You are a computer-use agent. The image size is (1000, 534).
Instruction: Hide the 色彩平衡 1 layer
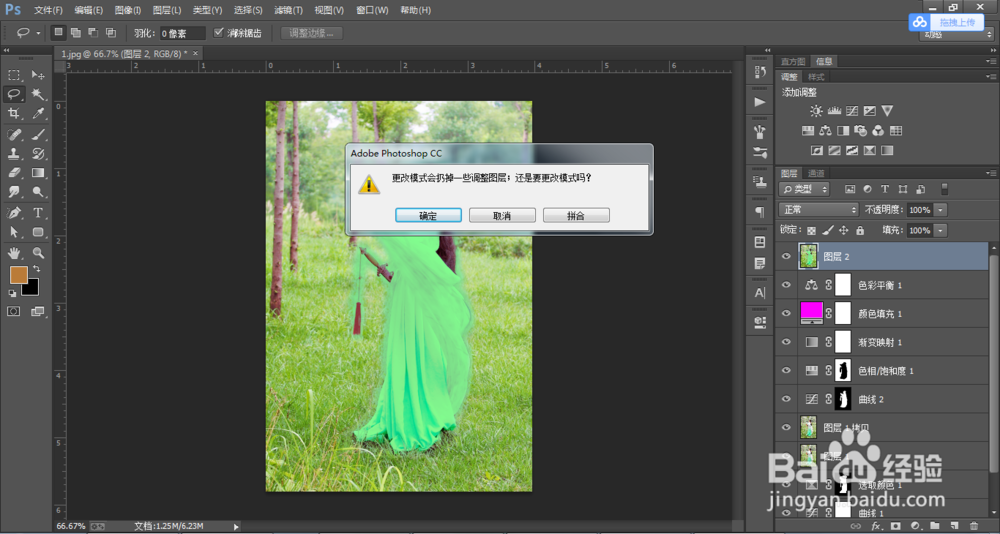click(786, 285)
